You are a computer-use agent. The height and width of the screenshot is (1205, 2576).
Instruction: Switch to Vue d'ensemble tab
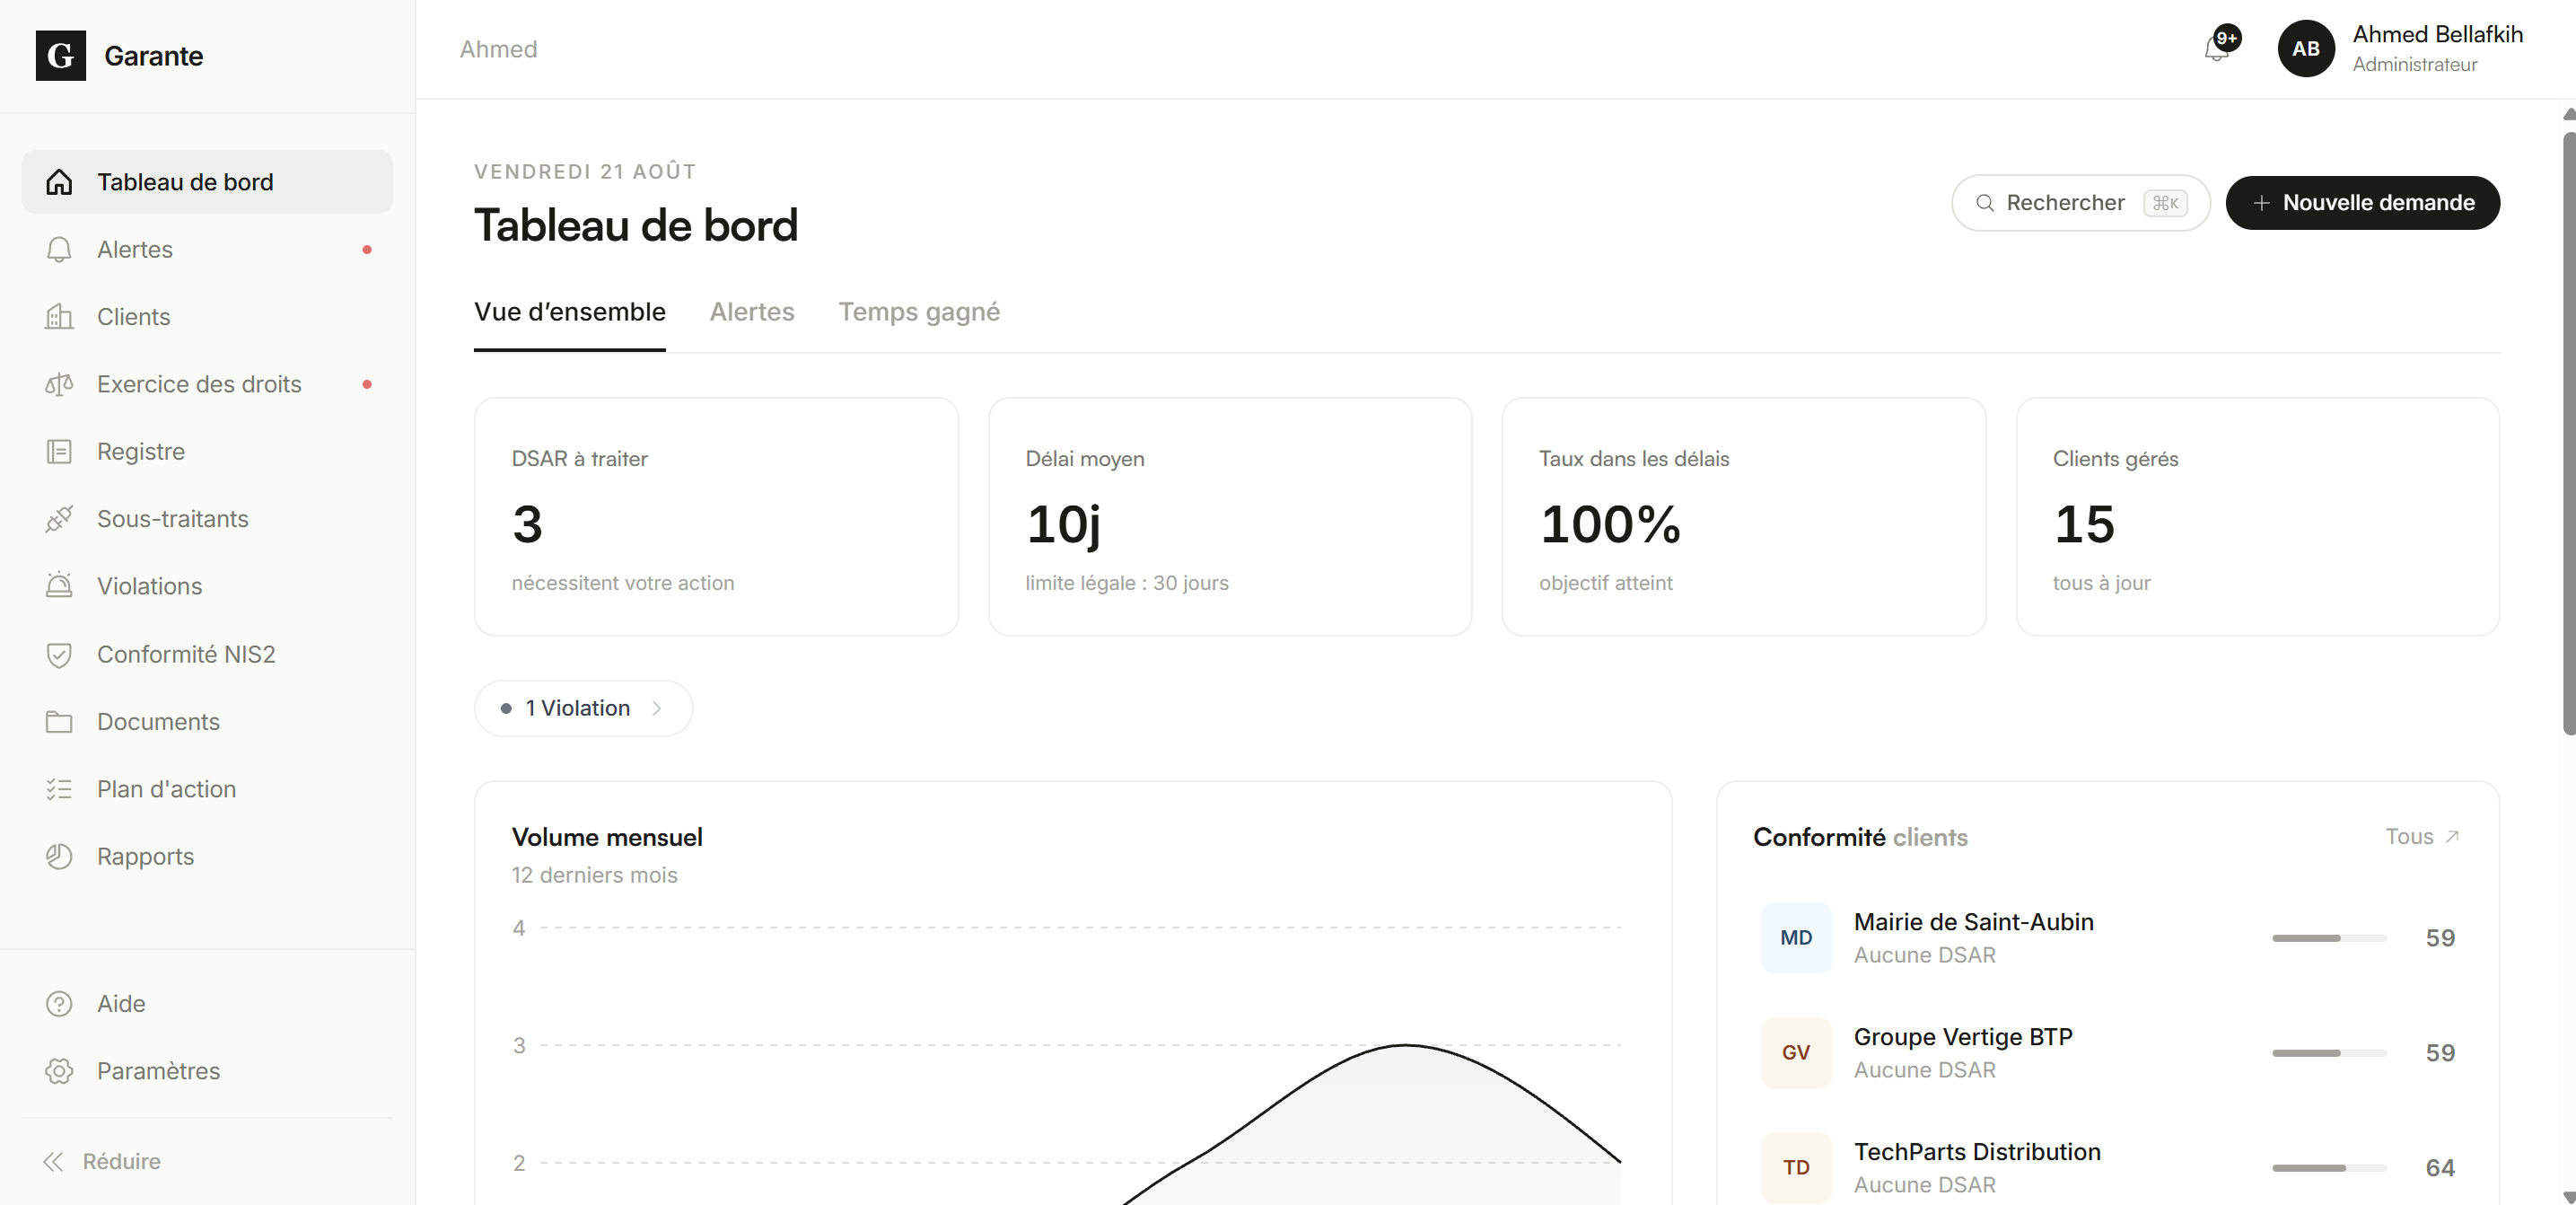click(569, 312)
